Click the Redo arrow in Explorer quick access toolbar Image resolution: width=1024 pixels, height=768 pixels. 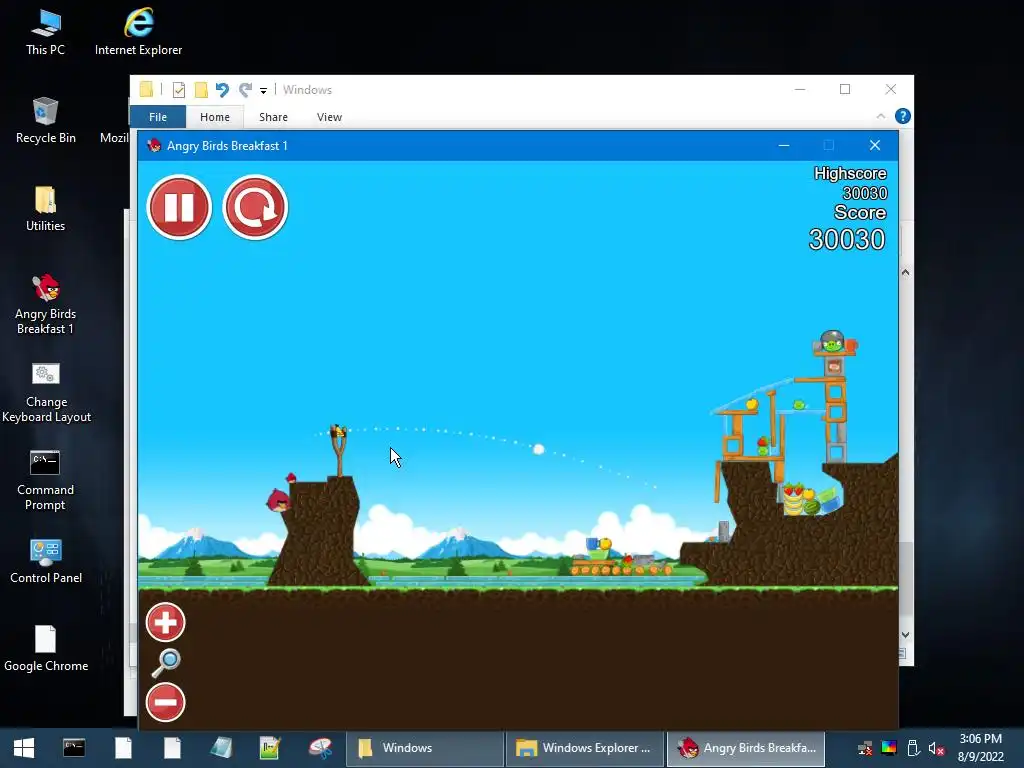[246, 89]
